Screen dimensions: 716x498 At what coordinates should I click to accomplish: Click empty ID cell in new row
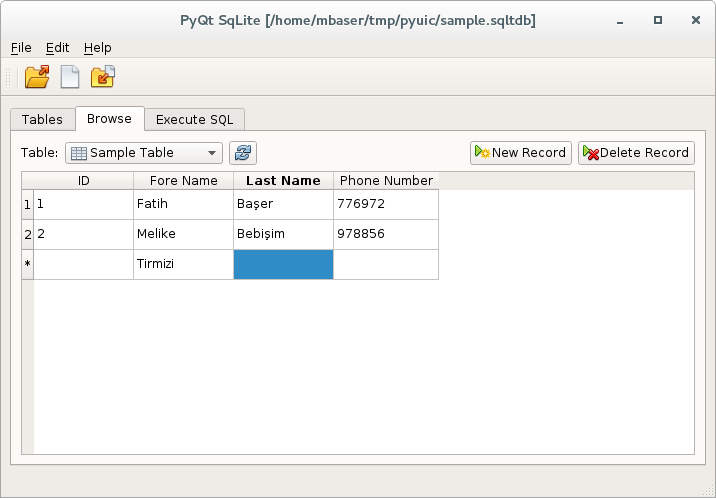click(x=84, y=264)
